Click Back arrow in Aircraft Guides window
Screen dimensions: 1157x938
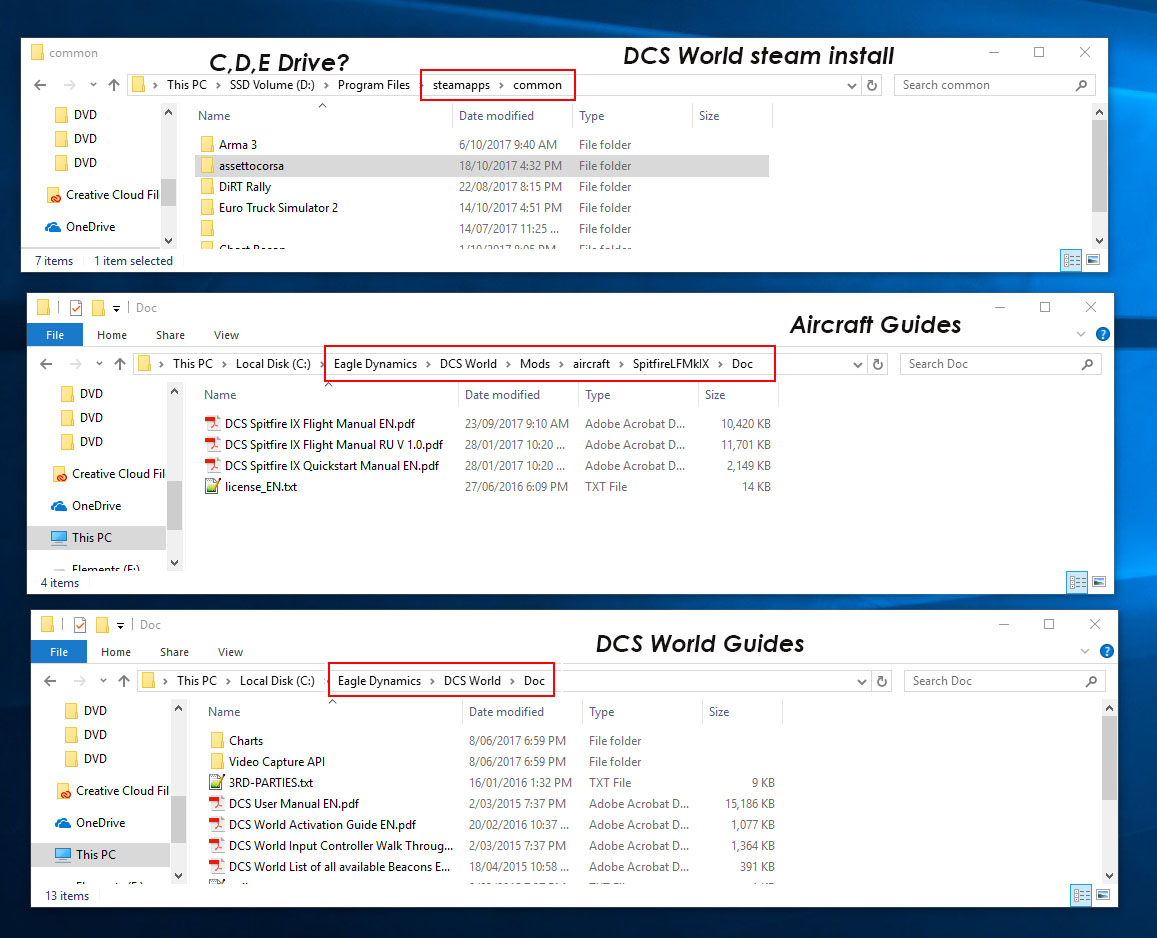click(x=46, y=364)
